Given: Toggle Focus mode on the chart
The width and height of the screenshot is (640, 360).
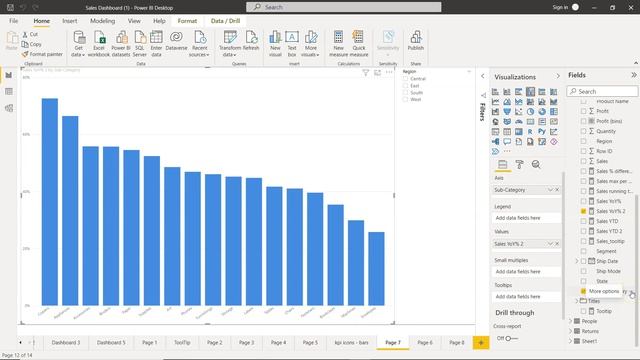Looking at the screenshot, I should [x=378, y=73].
